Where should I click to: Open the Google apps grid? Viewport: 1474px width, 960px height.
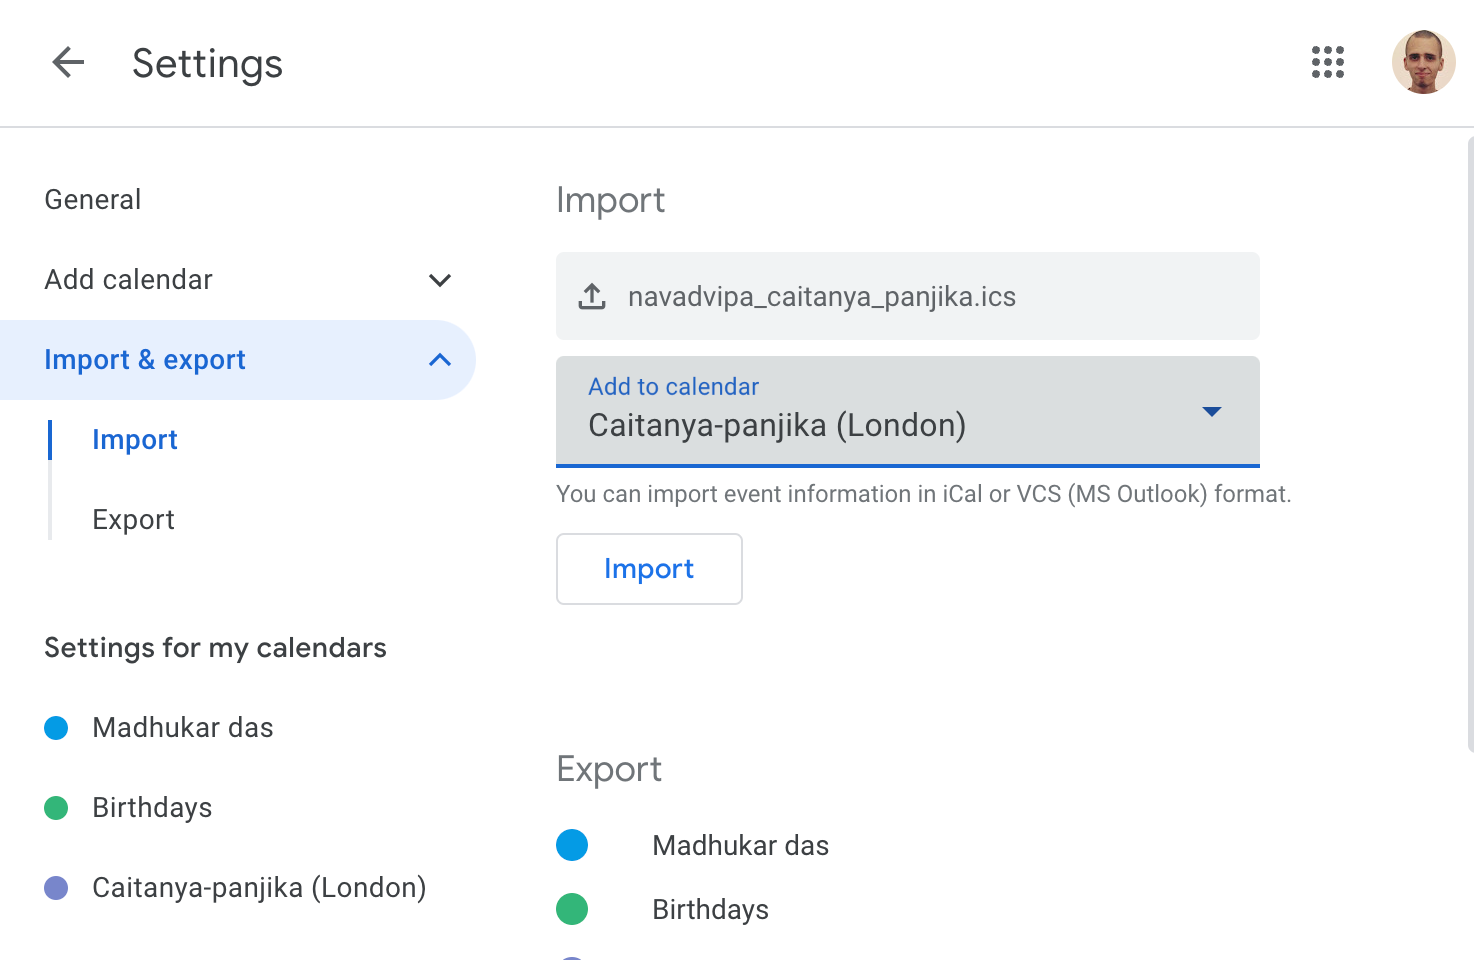(1327, 62)
